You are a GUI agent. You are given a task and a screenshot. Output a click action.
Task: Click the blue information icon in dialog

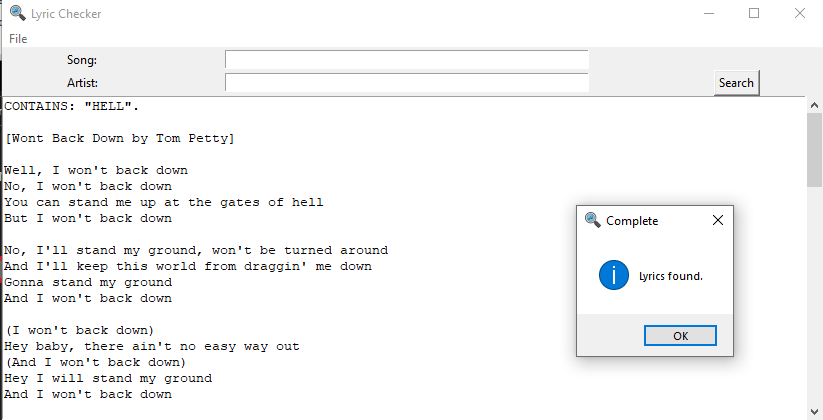point(614,275)
